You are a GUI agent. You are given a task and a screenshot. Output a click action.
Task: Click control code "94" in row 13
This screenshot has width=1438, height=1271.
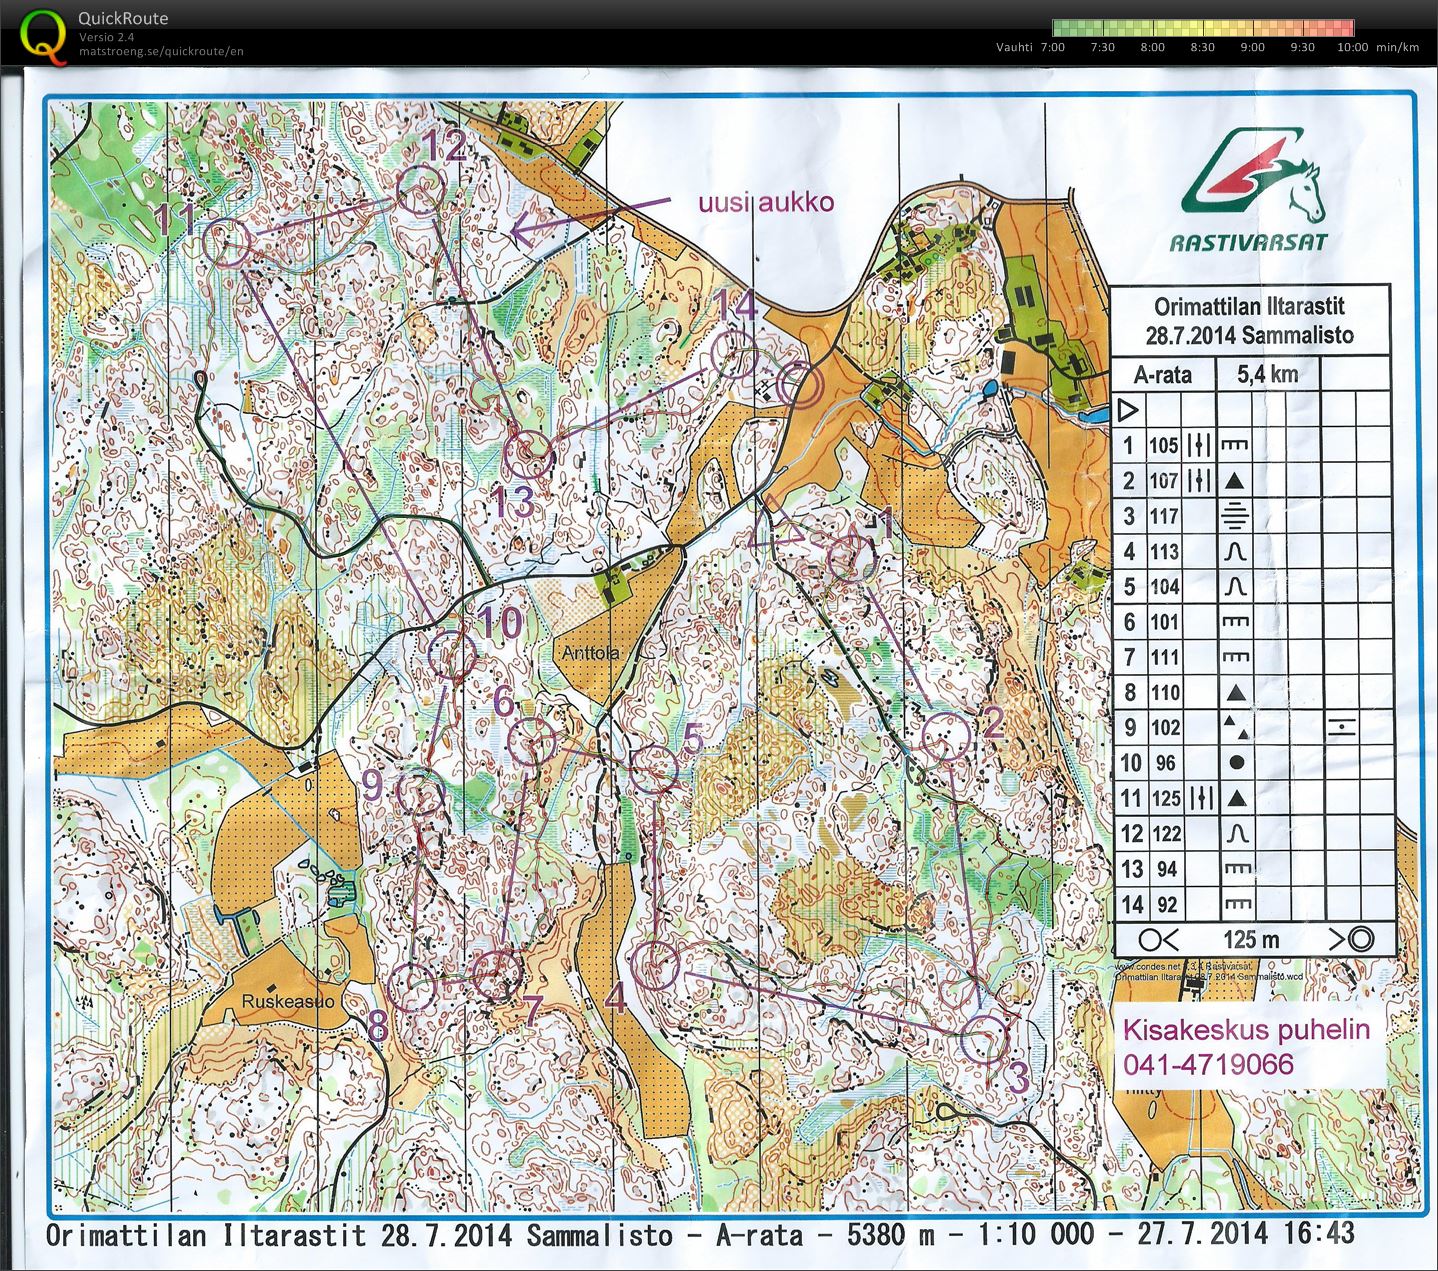(x=1166, y=869)
